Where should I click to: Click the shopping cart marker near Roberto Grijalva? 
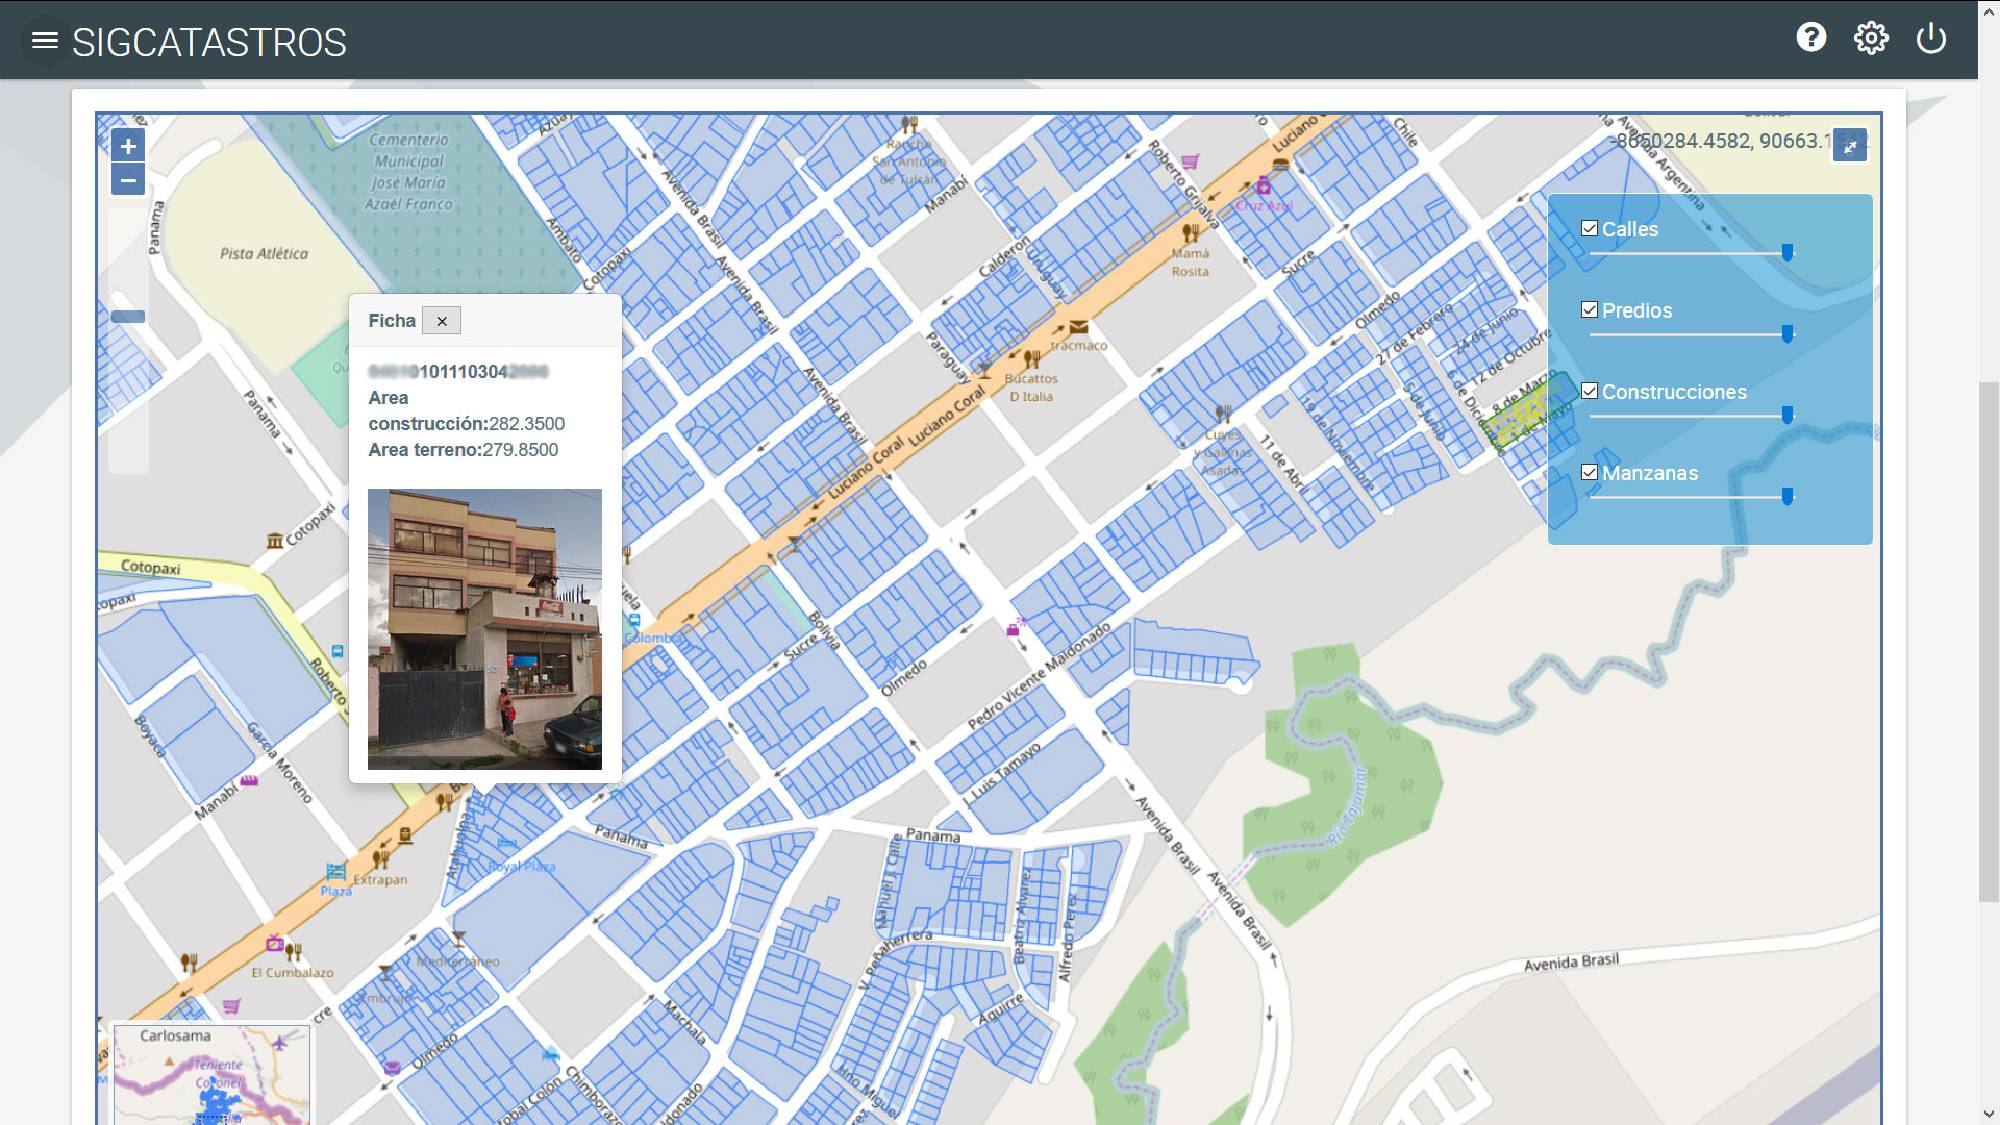tap(1190, 161)
